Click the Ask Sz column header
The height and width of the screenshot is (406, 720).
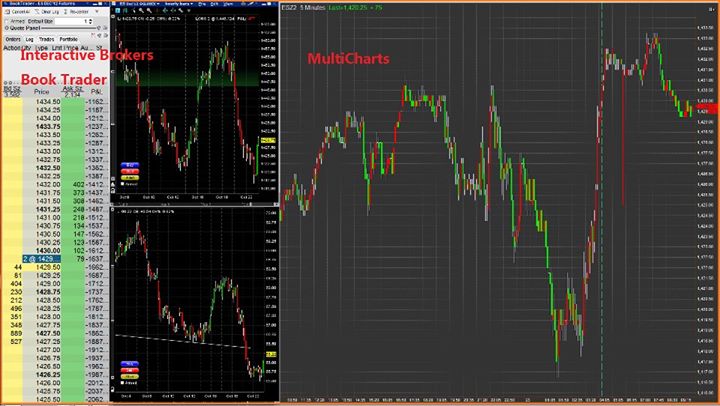click(73, 90)
